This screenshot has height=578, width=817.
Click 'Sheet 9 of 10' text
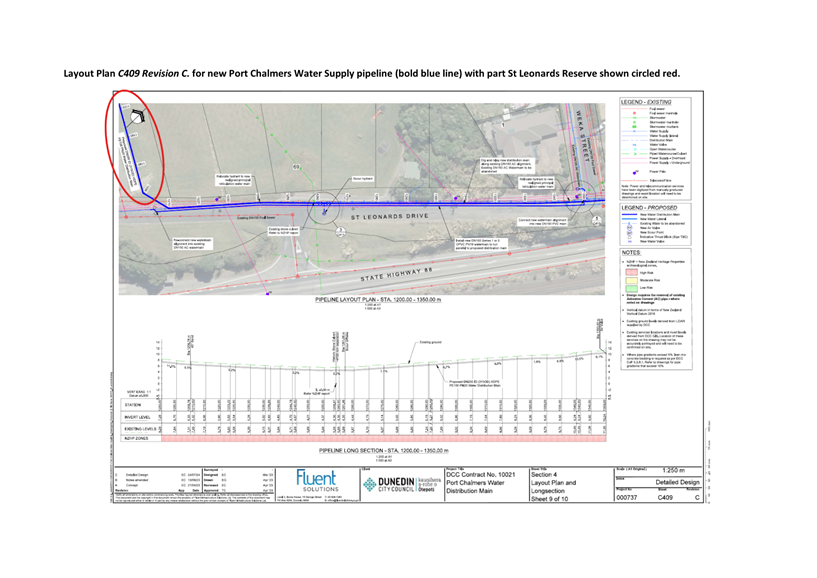pyautogui.click(x=550, y=499)
